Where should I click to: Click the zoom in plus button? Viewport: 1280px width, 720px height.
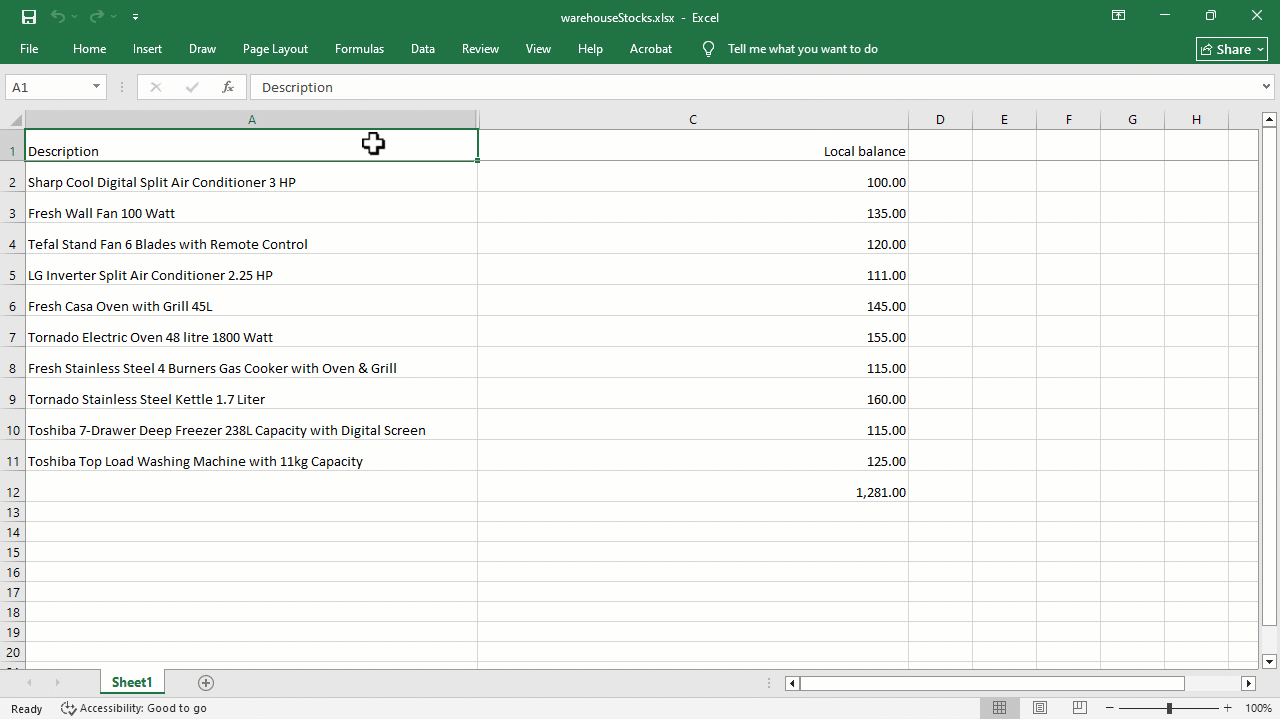(x=1227, y=708)
